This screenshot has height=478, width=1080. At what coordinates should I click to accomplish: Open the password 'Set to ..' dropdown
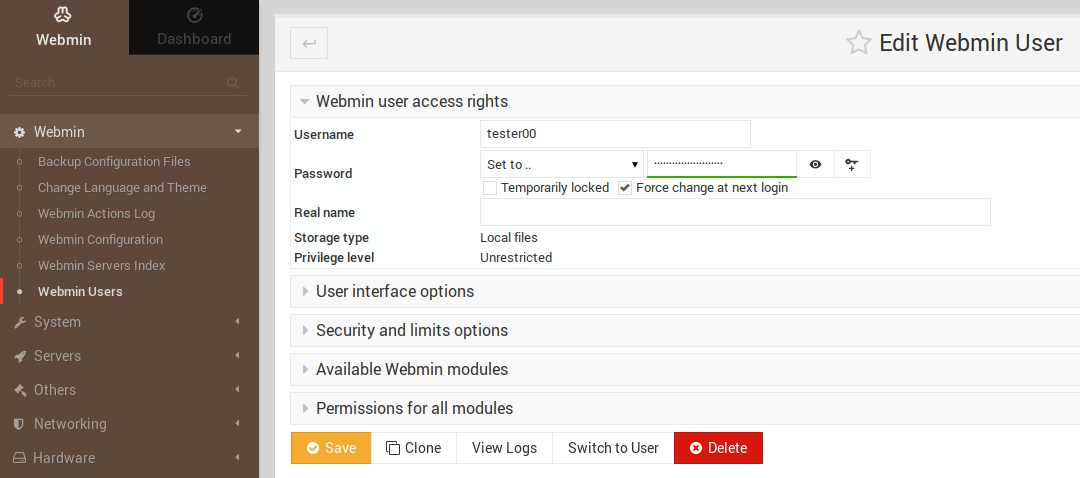pyautogui.click(x=562, y=164)
